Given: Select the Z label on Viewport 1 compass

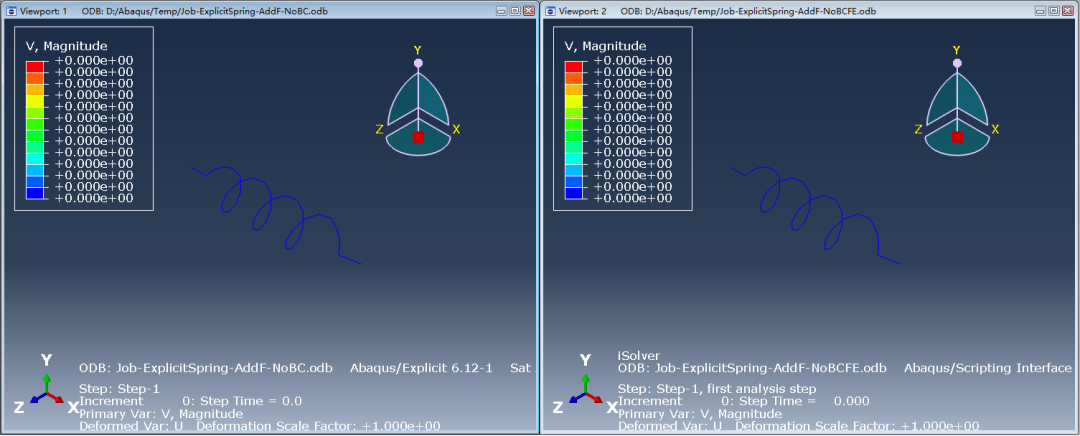Looking at the screenshot, I should coord(379,129).
